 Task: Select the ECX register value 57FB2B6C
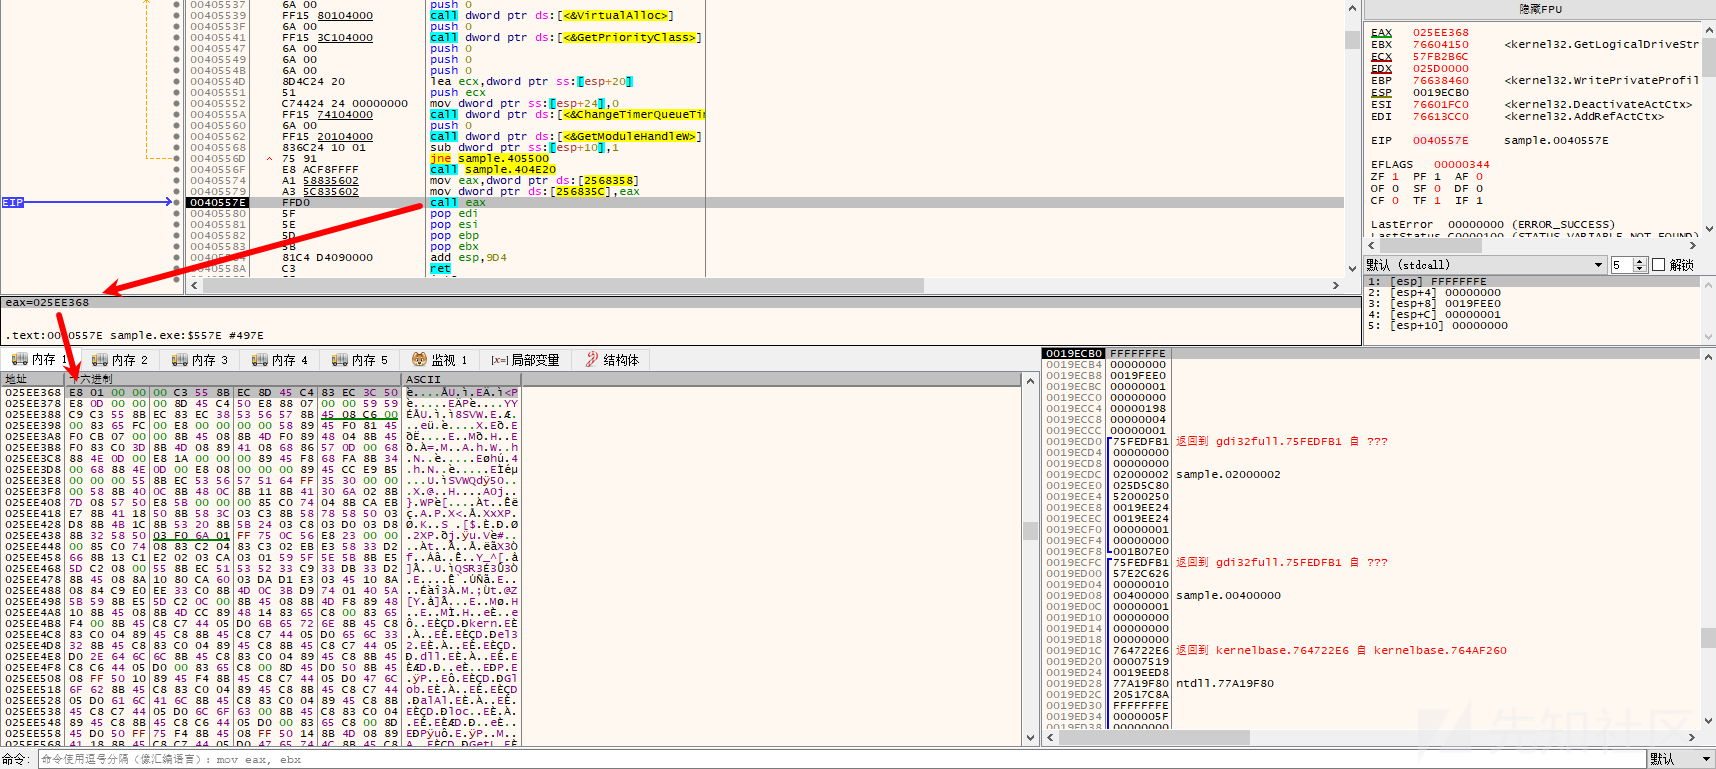click(x=1441, y=57)
